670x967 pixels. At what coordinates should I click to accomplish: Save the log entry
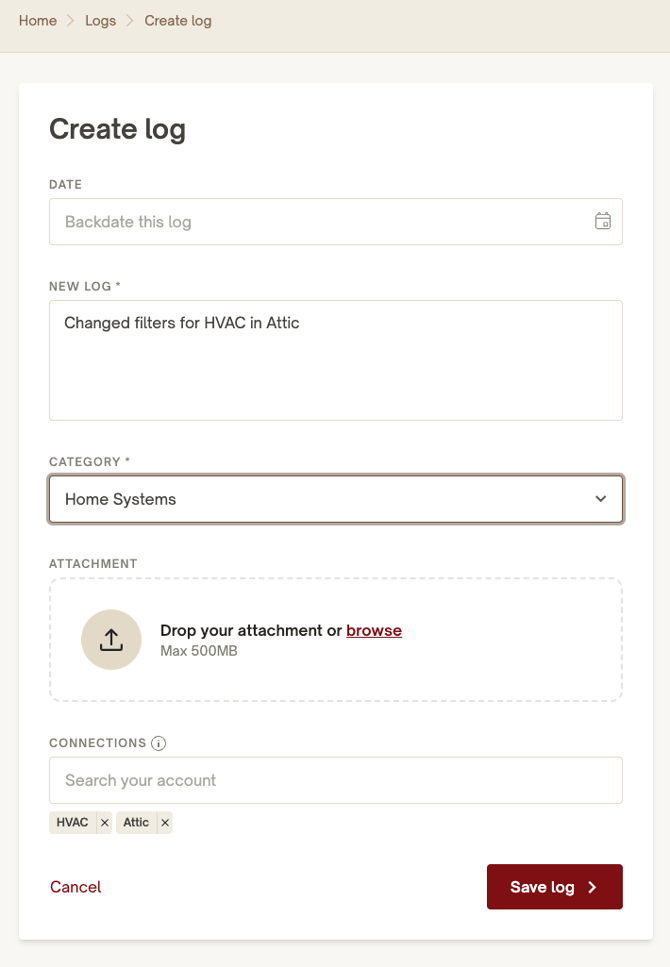[555, 887]
